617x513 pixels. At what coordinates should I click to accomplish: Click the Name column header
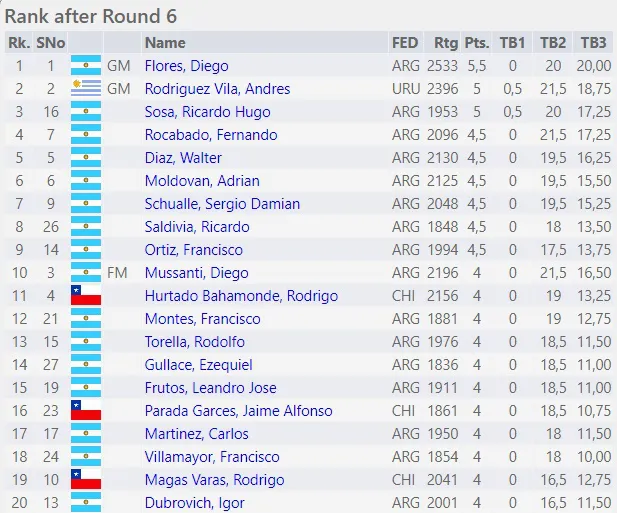click(165, 43)
